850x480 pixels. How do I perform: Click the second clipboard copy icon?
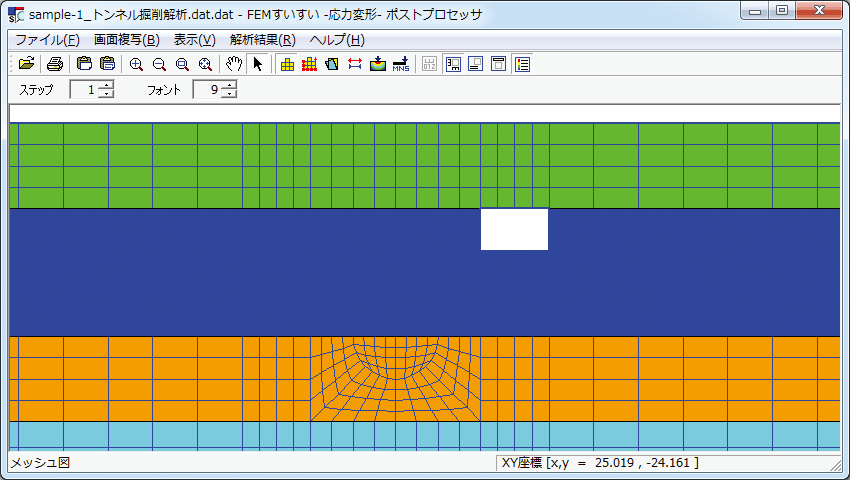(107, 64)
